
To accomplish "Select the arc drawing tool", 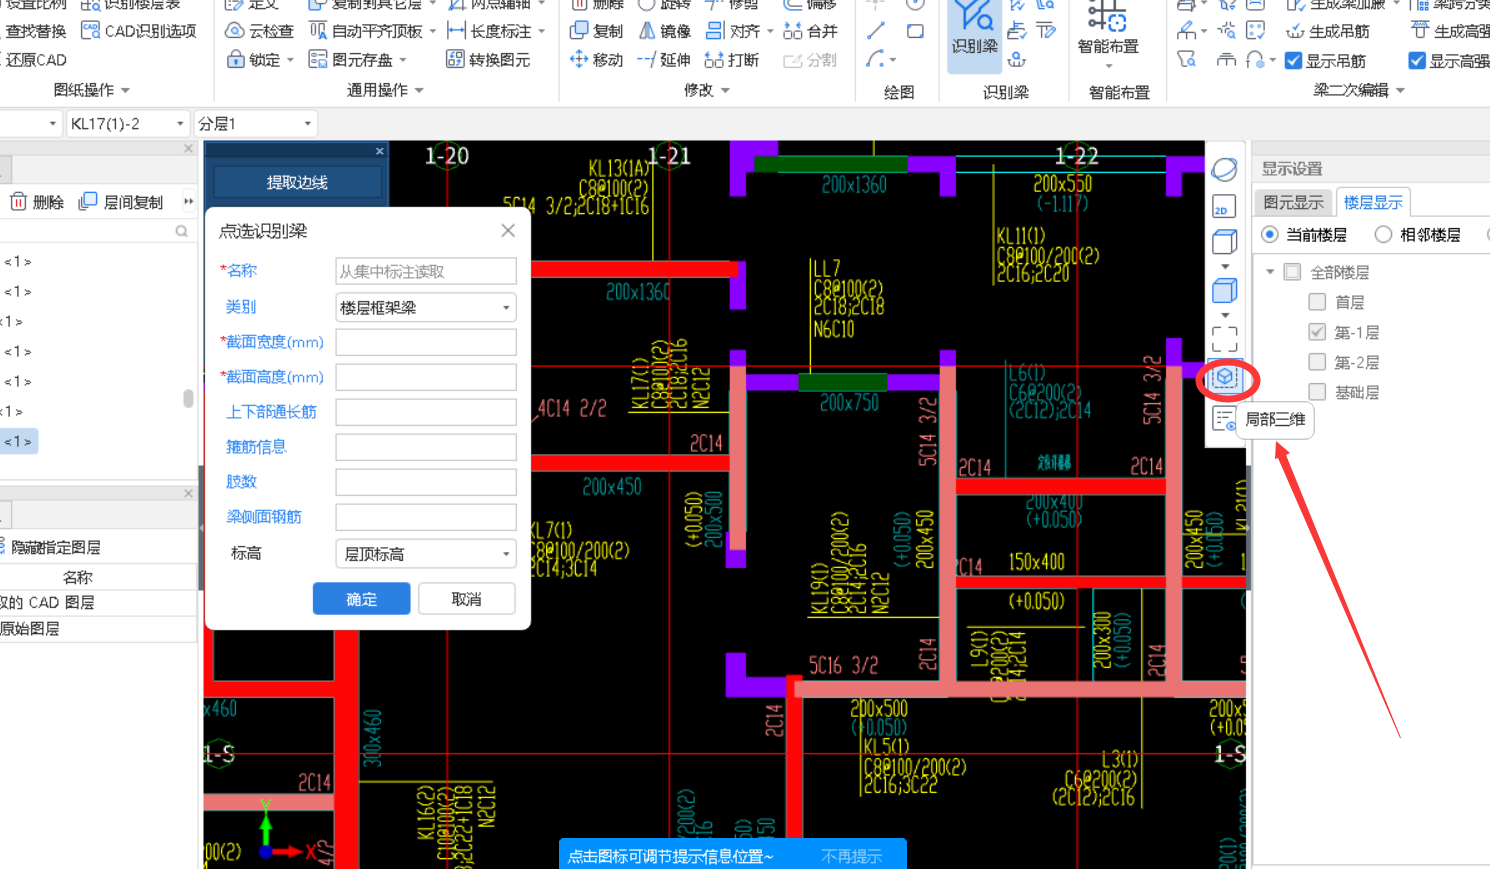I will (x=875, y=60).
